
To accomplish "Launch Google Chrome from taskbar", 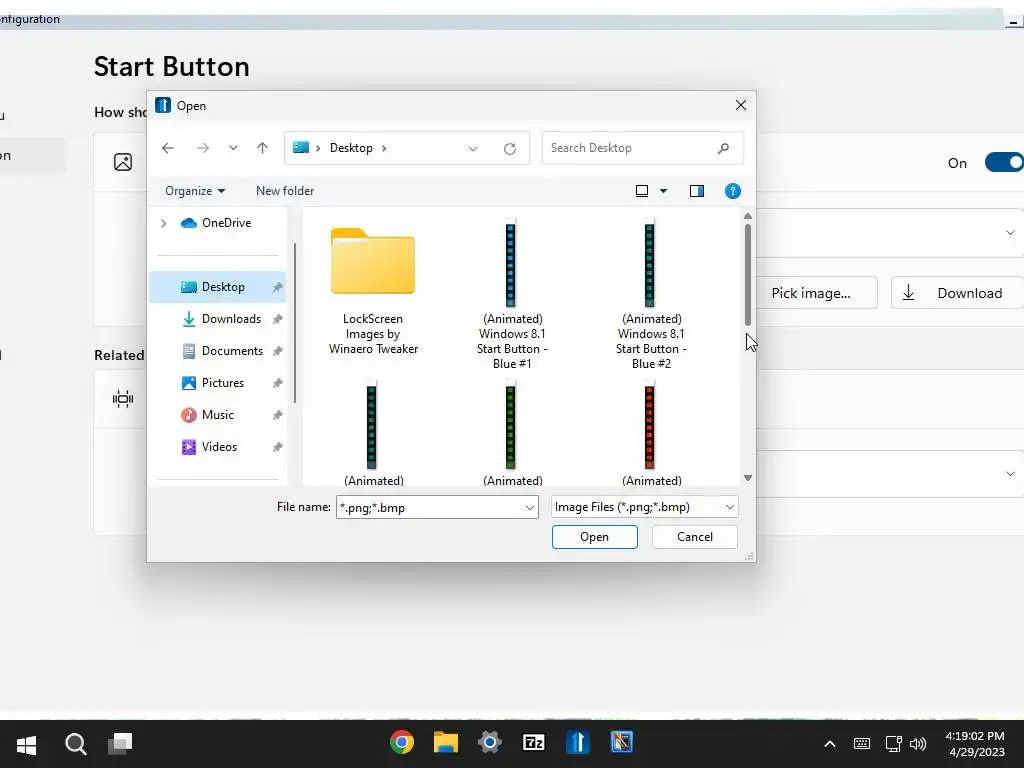I will pos(402,743).
